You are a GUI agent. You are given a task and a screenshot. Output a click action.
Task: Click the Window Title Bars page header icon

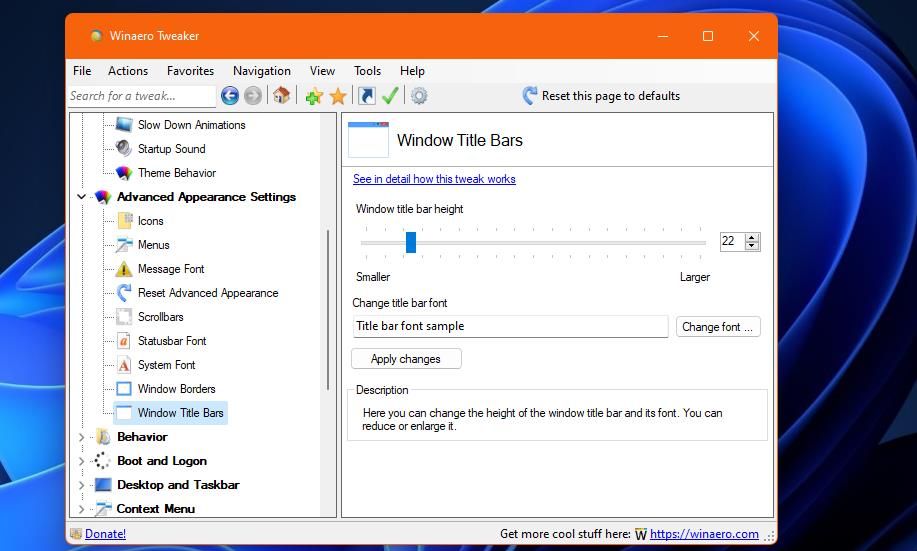pyautogui.click(x=368, y=139)
